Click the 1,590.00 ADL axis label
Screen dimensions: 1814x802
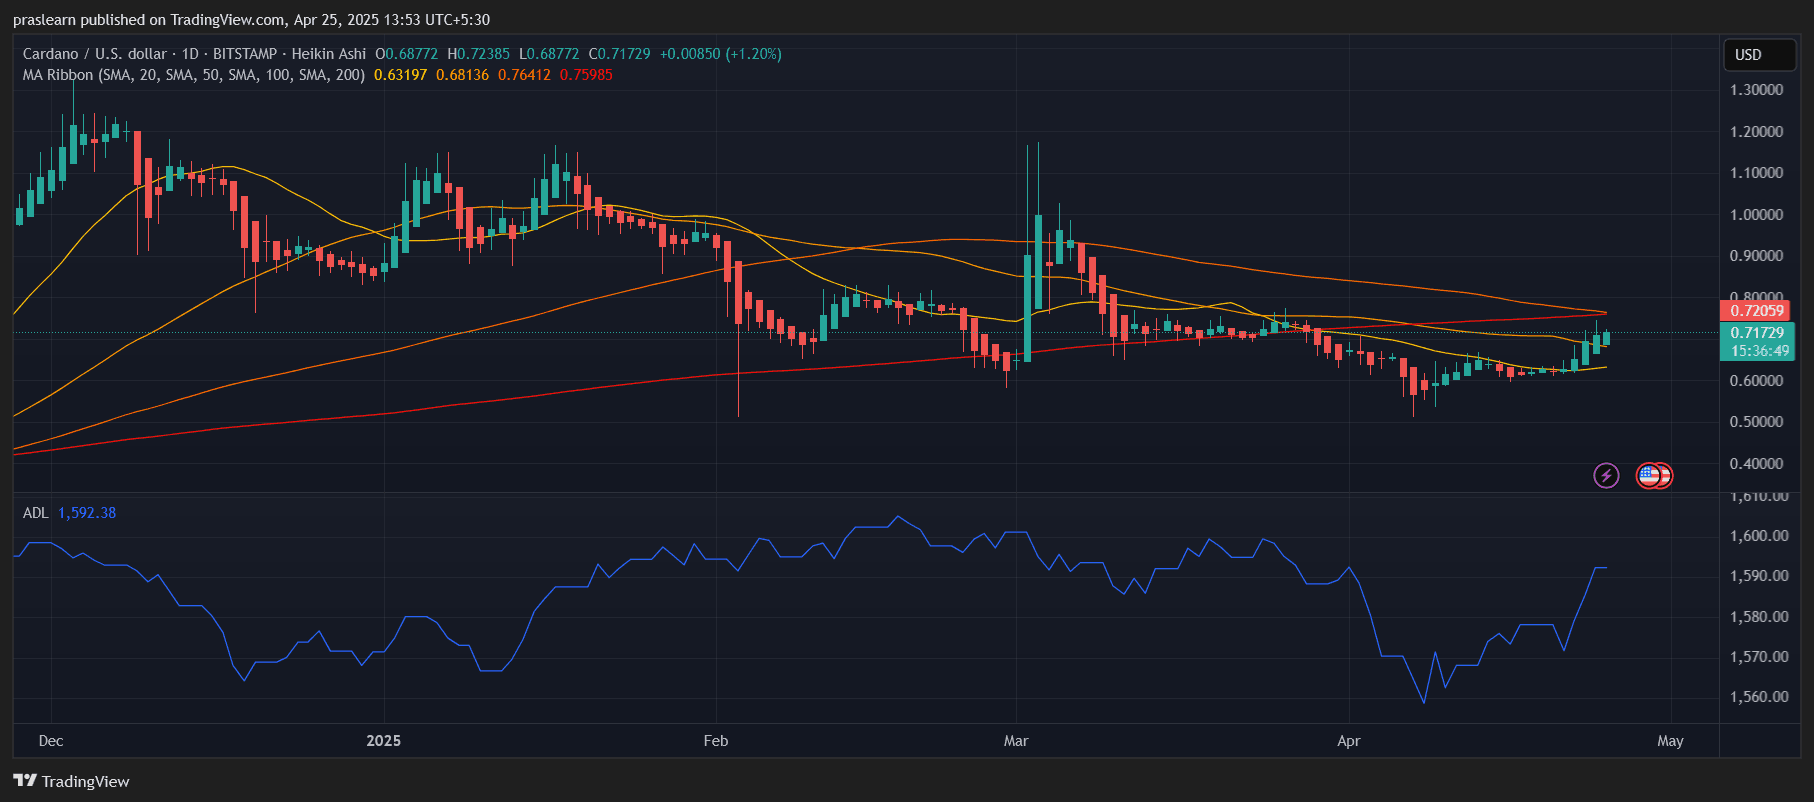[1759, 576]
